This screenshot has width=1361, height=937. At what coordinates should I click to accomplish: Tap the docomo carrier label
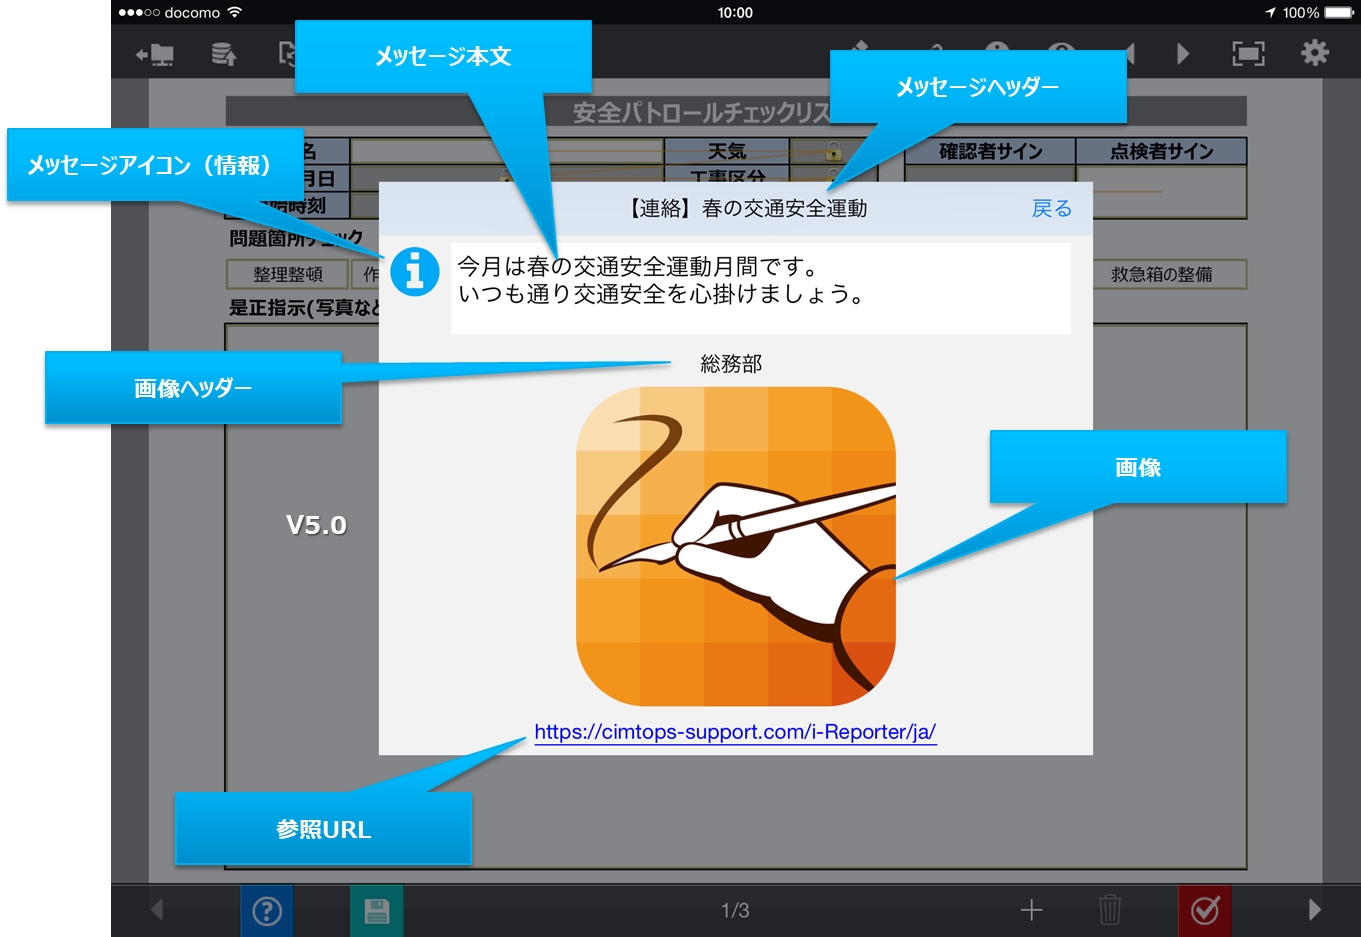click(192, 13)
